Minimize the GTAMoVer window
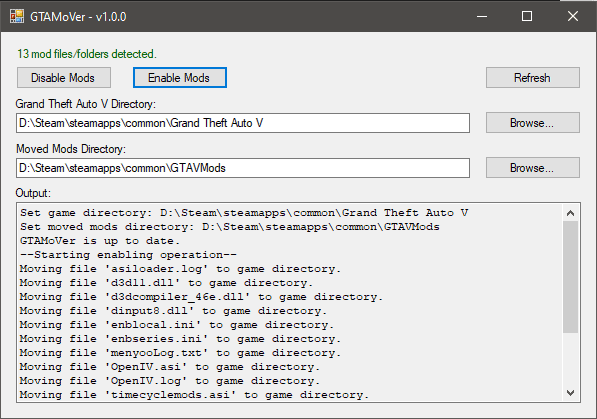597x419 pixels. [x=482, y=16]
